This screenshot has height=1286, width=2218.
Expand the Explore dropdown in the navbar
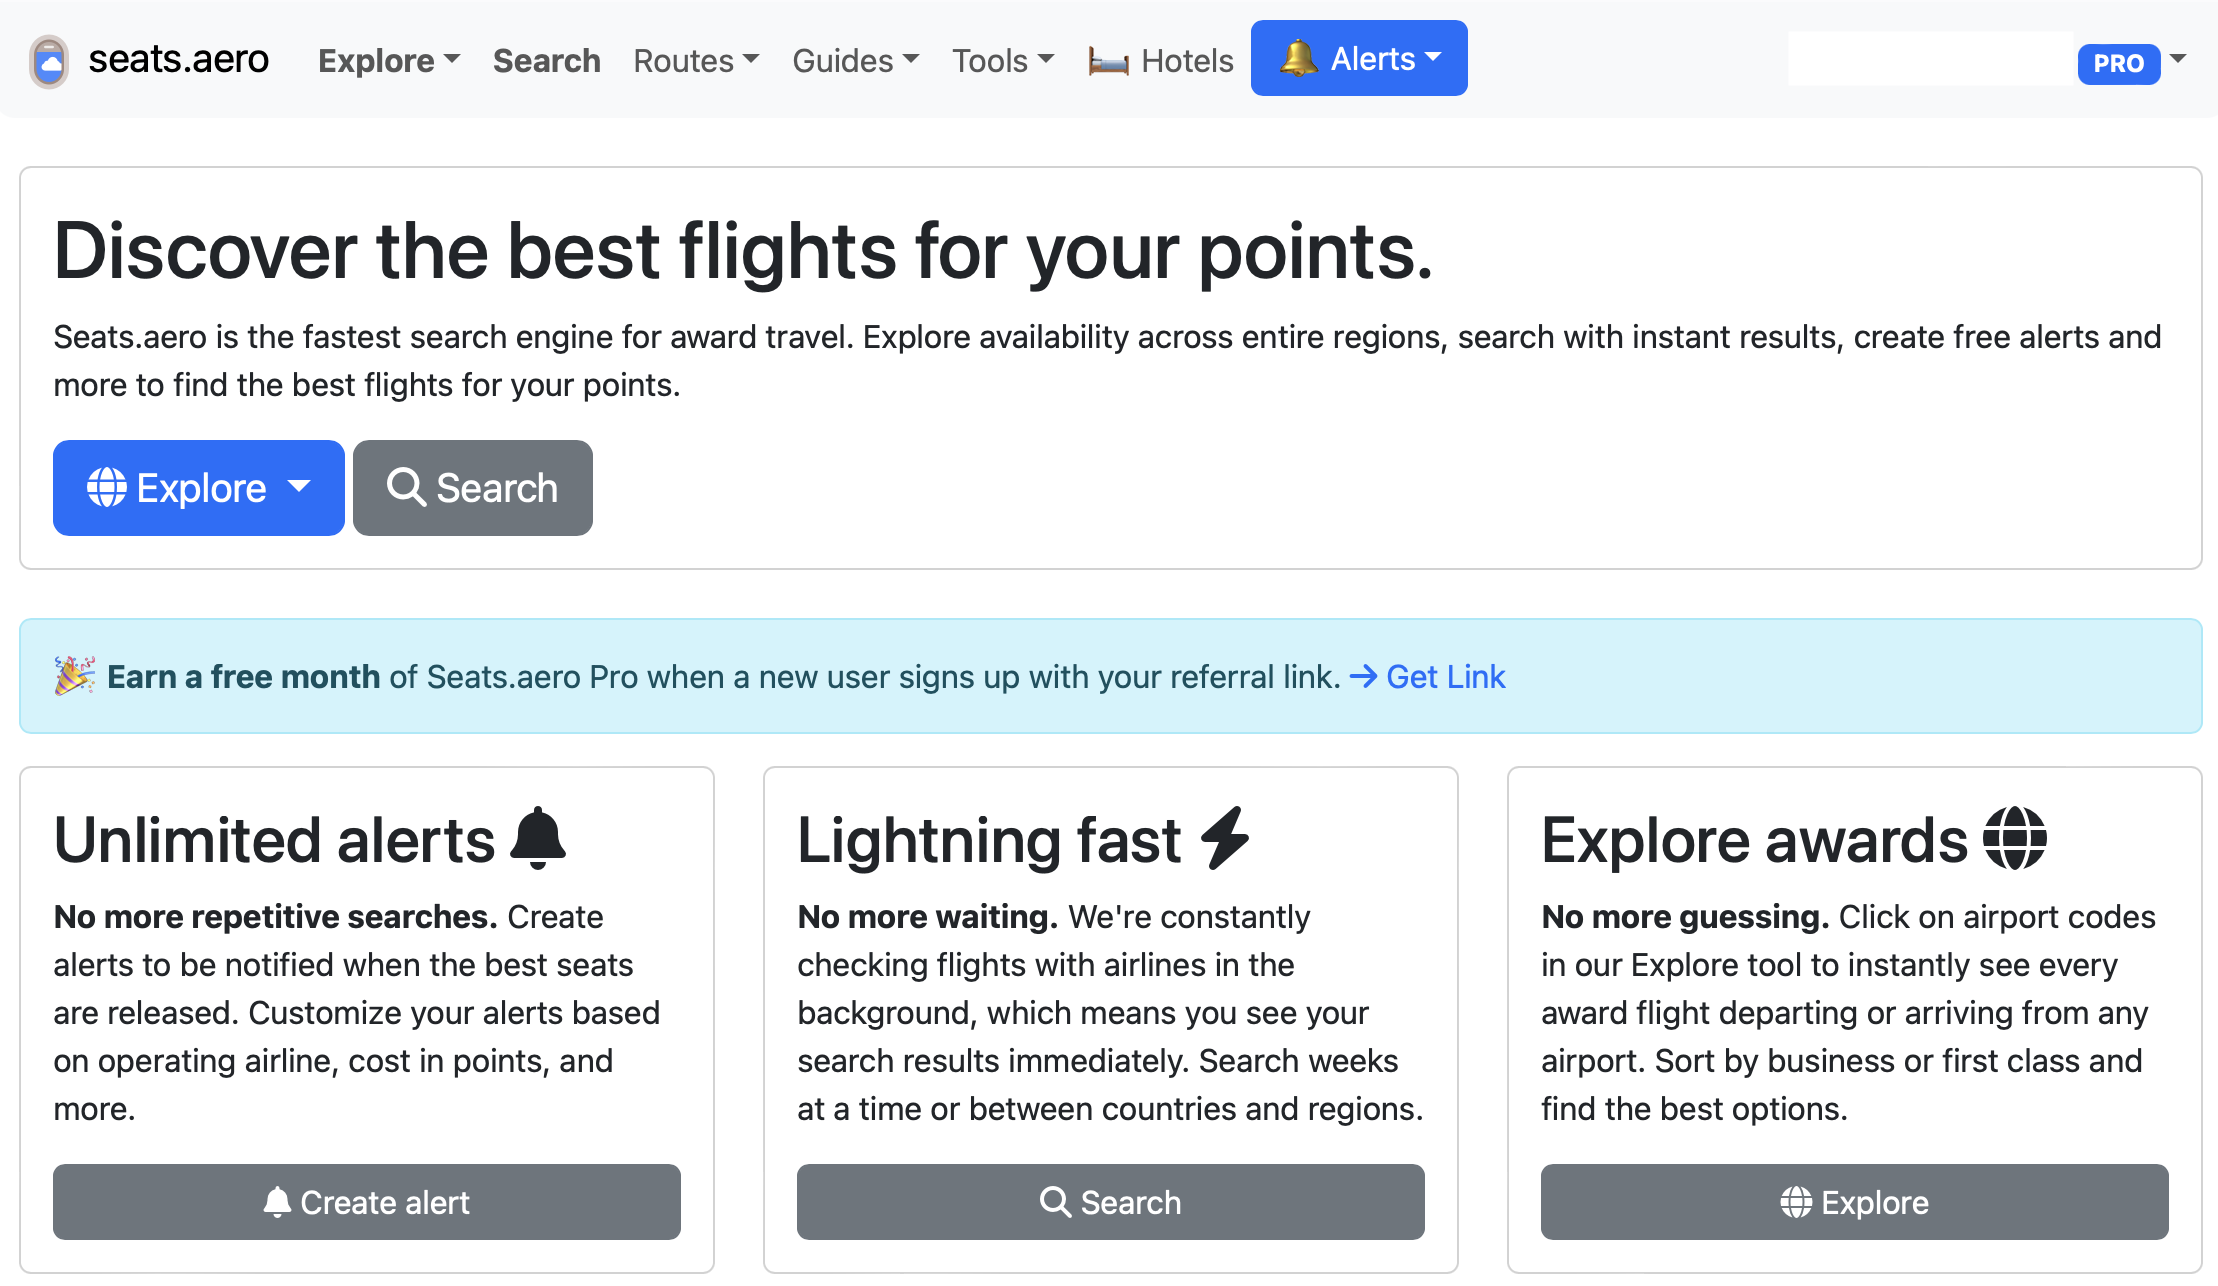click(389, 61)
